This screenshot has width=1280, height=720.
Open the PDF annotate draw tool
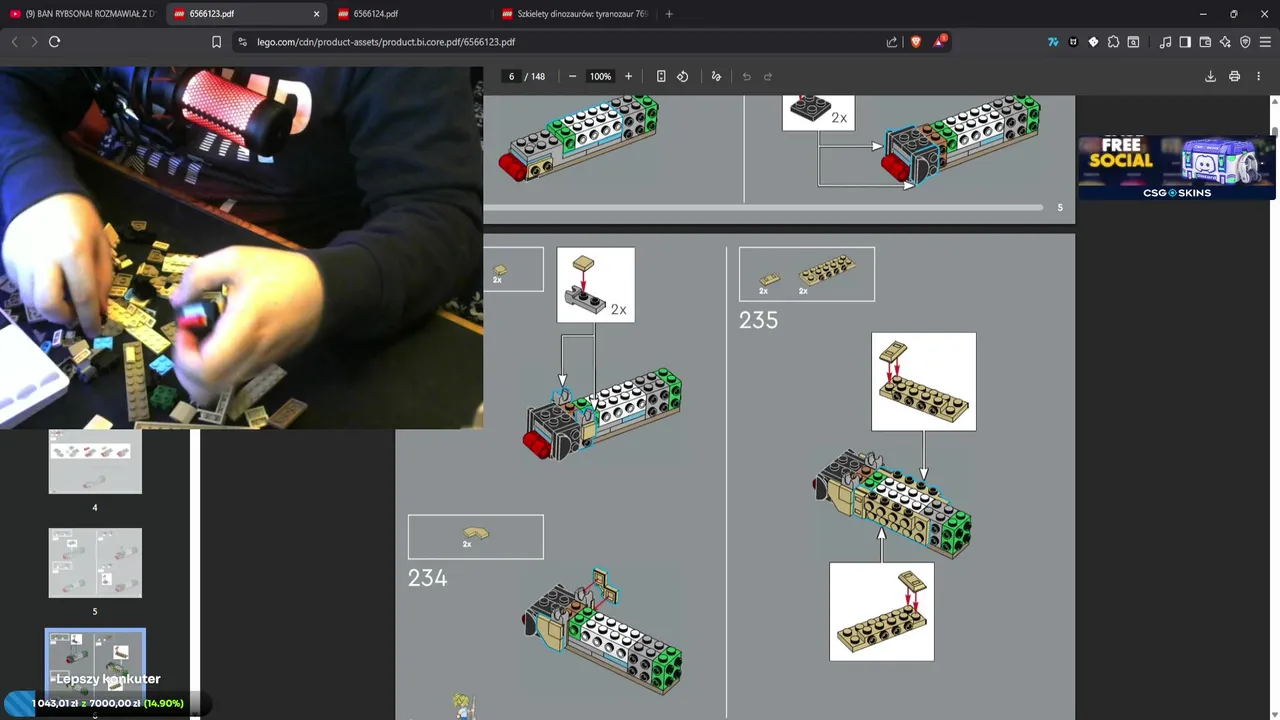pyautogui.click(x=716, y=76)
